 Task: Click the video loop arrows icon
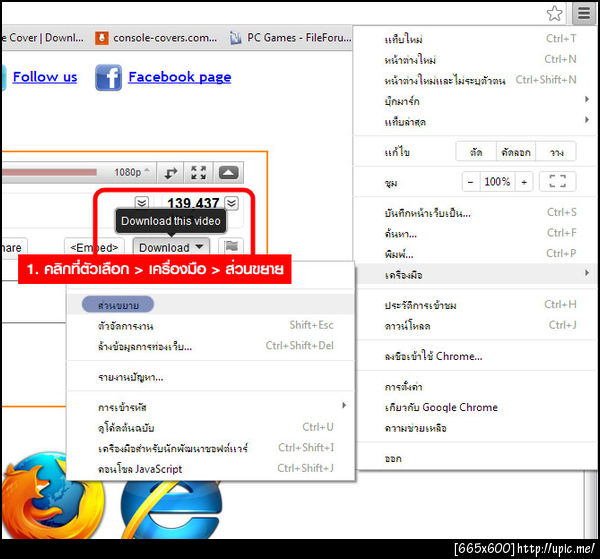171,173
